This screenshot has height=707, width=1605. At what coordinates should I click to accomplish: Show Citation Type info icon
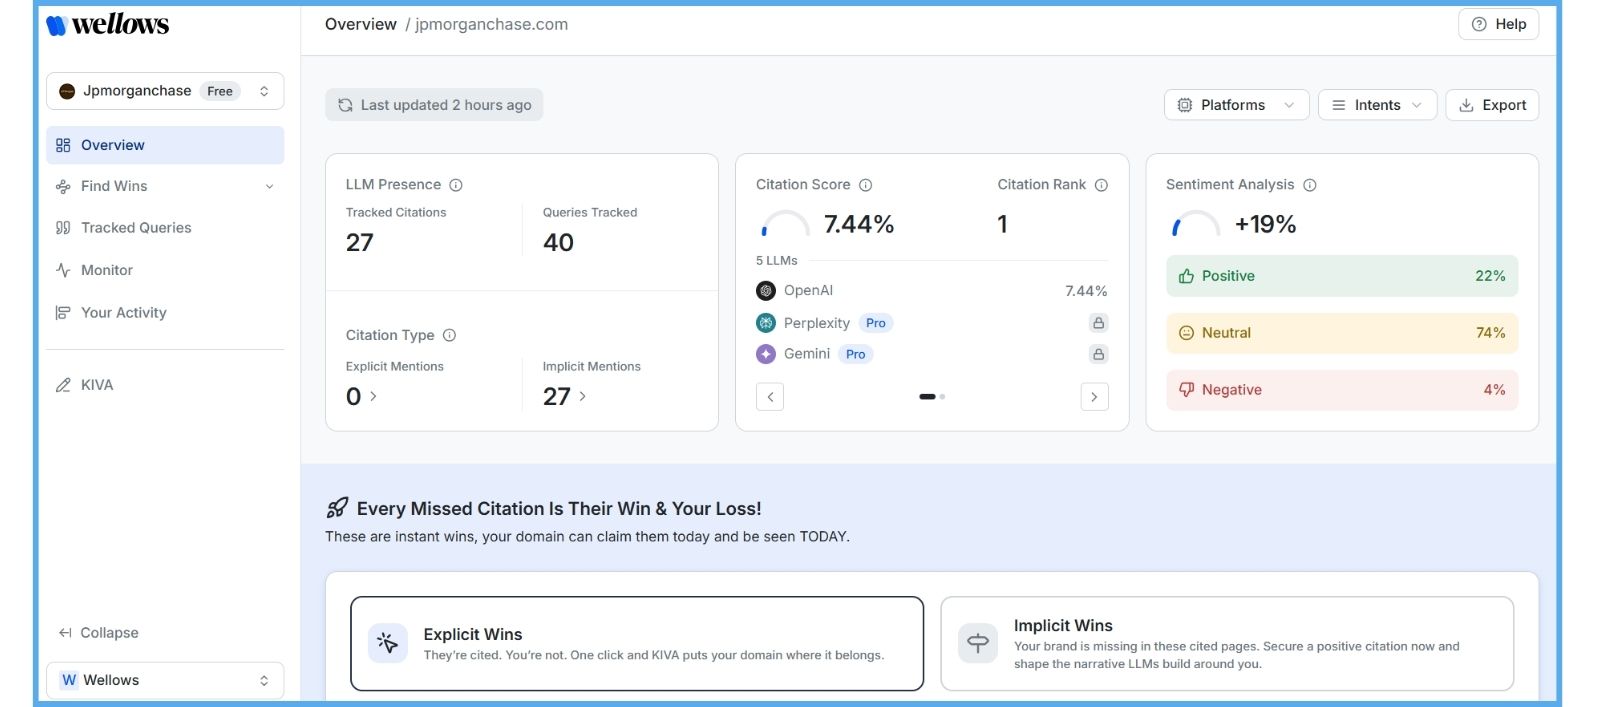449,335
